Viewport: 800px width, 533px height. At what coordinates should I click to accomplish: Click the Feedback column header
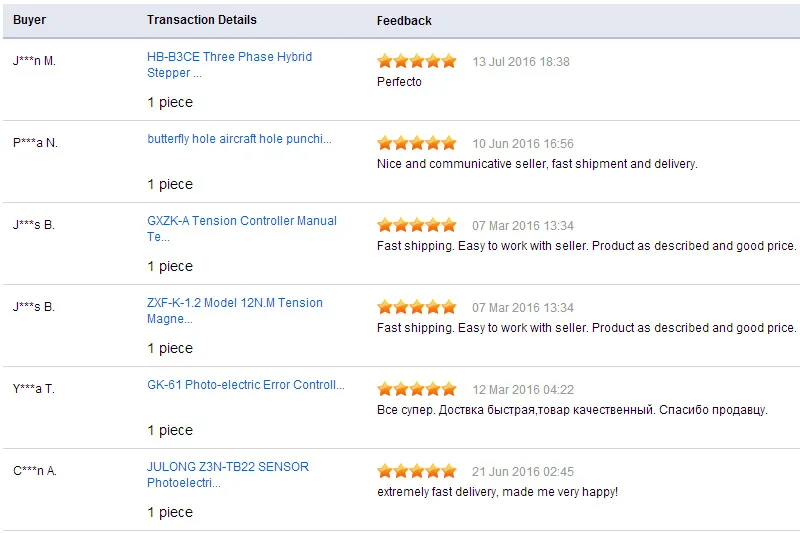point(404,20)
